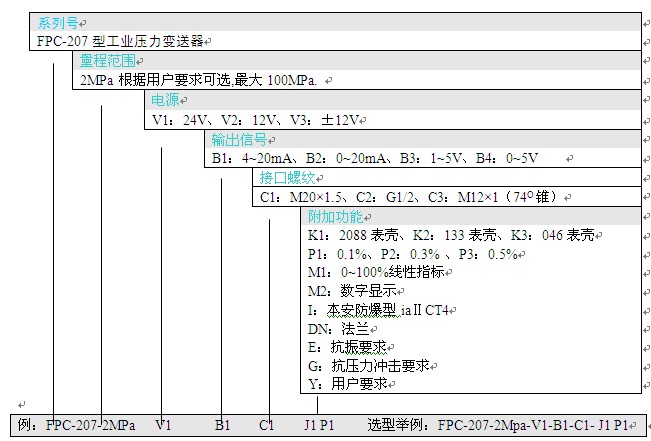The width and height of the screenshot is (651, 441).
Task: Select the FPC-207 型工业压力变送器 text line
Action: click(124, 41)
